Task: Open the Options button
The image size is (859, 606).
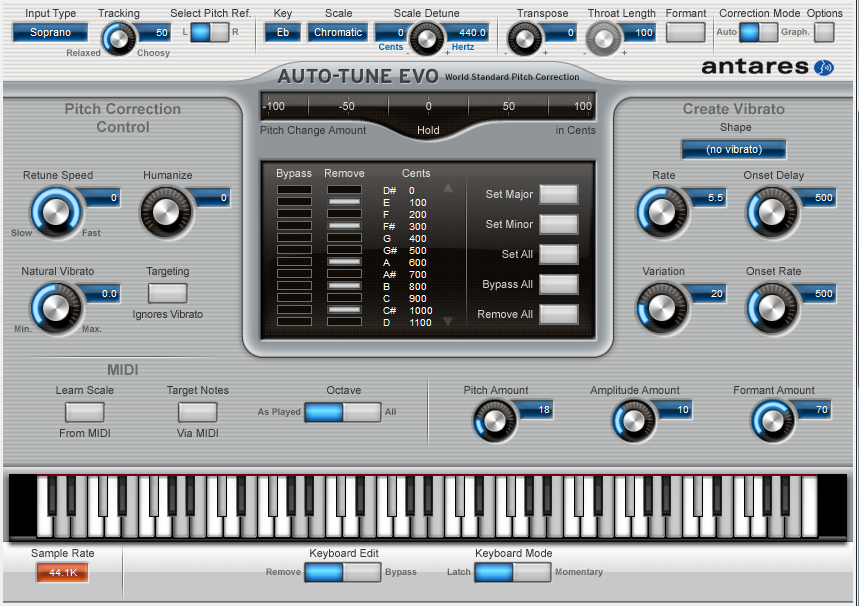Action: pos(824,32)
